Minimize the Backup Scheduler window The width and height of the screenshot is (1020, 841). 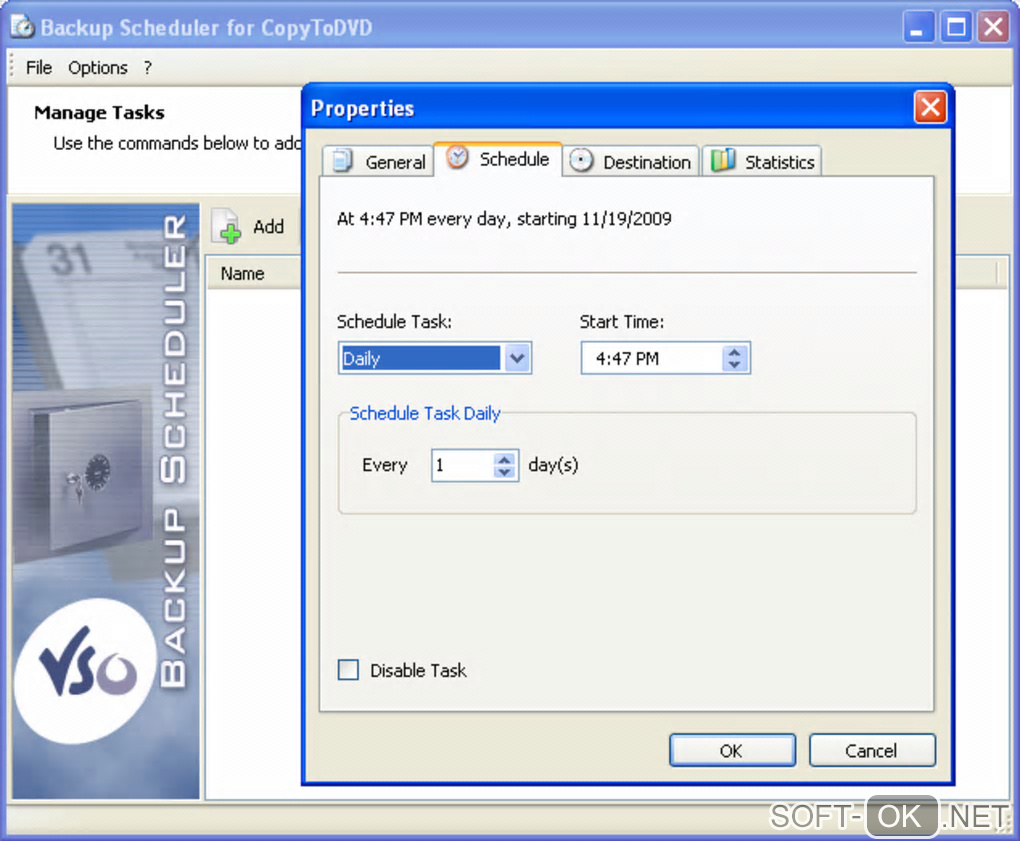point(918,27)
